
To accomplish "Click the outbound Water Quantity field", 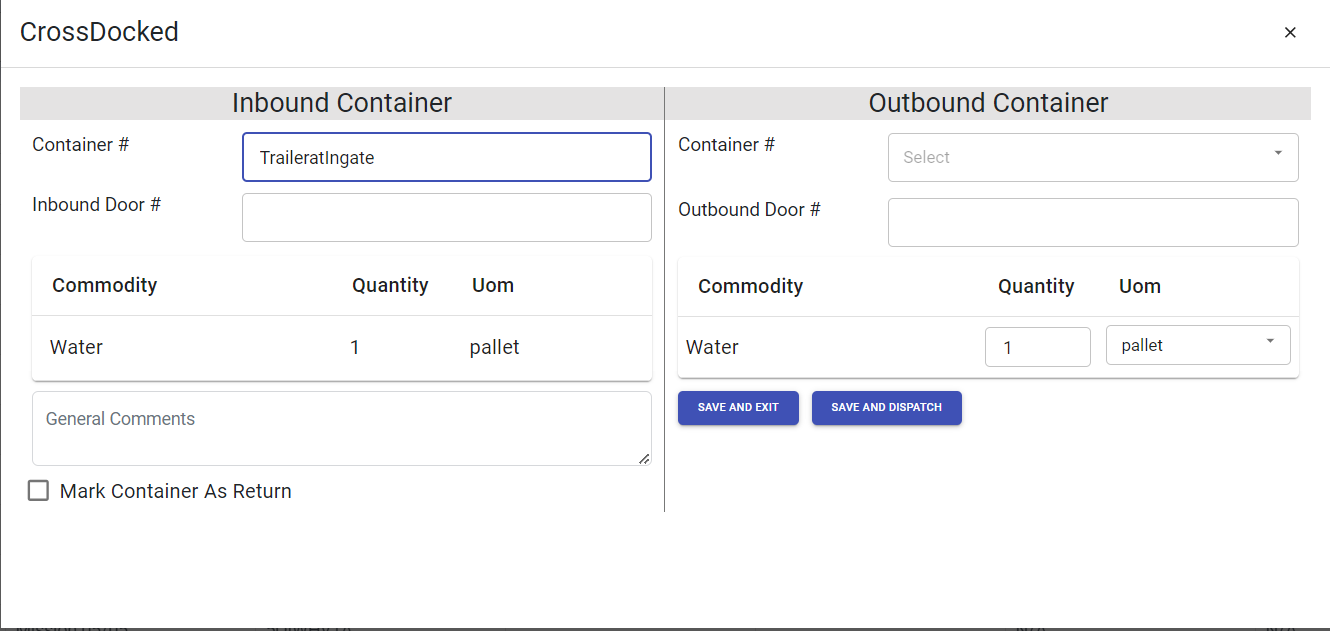I will pyautogui.click(x=1037, y=347).
